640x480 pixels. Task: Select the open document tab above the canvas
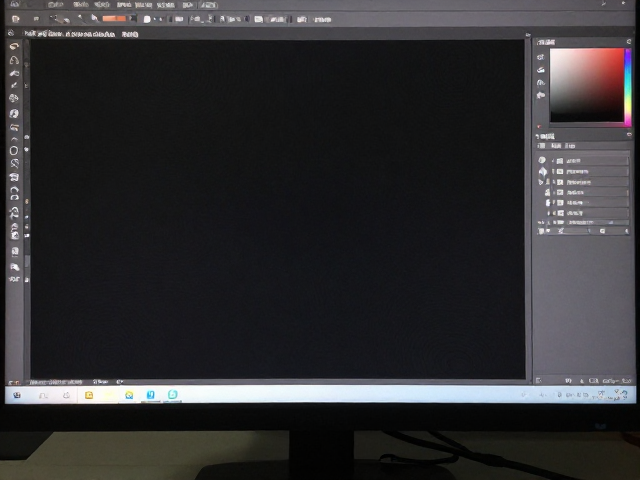(70, 34)
